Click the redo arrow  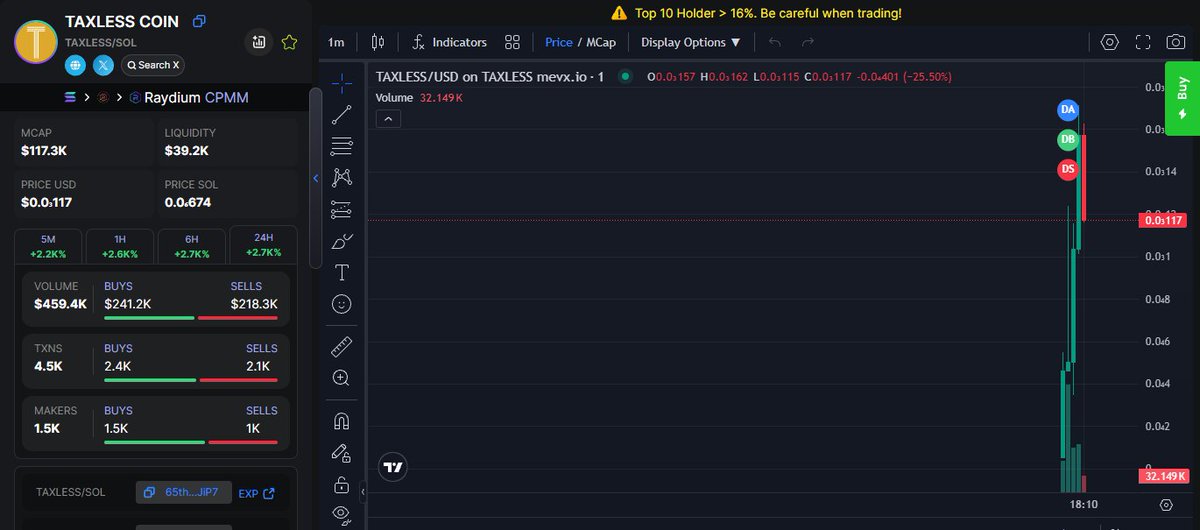tap(808, 42)
